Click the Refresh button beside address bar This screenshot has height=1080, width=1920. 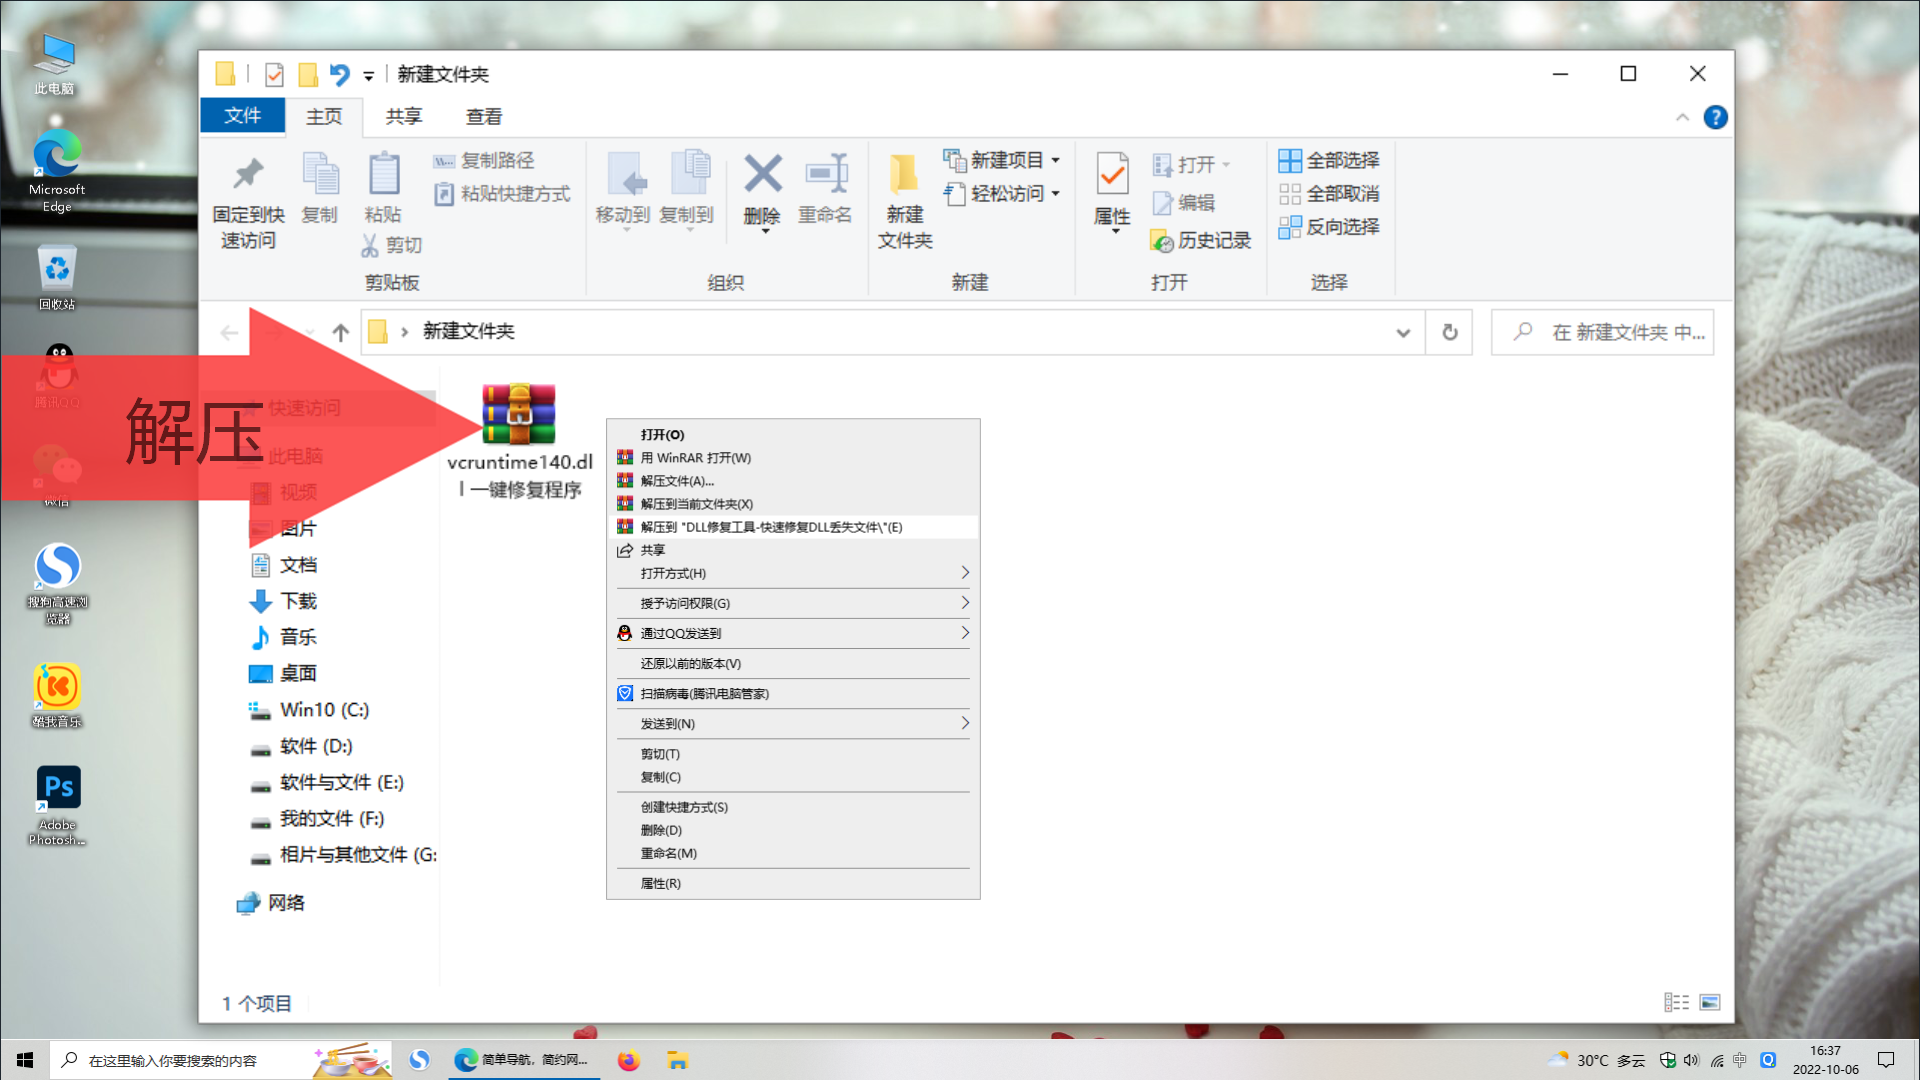[x=1449, y=333]
